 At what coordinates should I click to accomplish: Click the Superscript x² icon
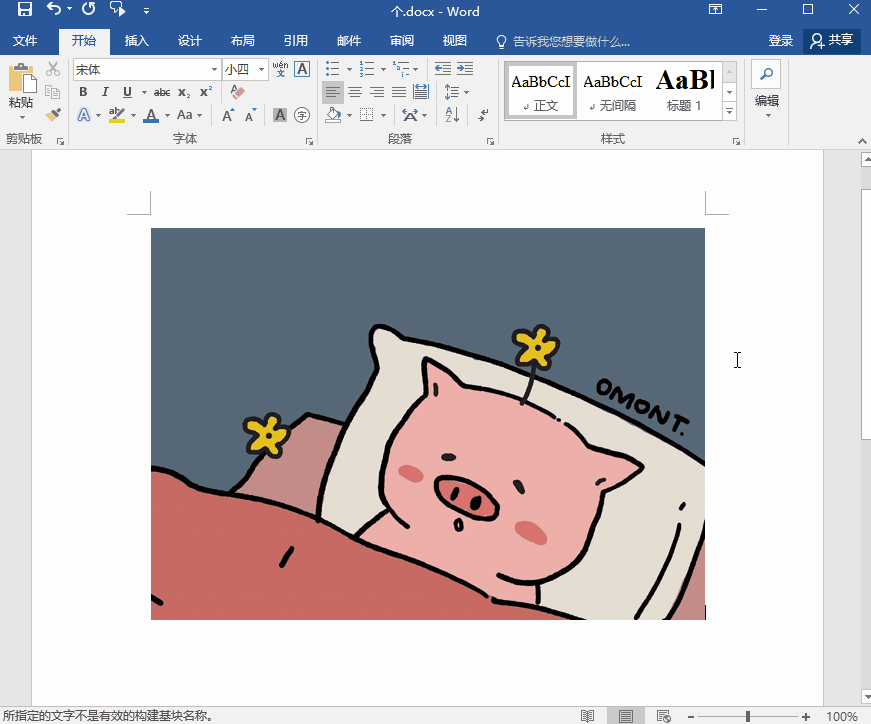pyautogui.click(x=205, y=92)
